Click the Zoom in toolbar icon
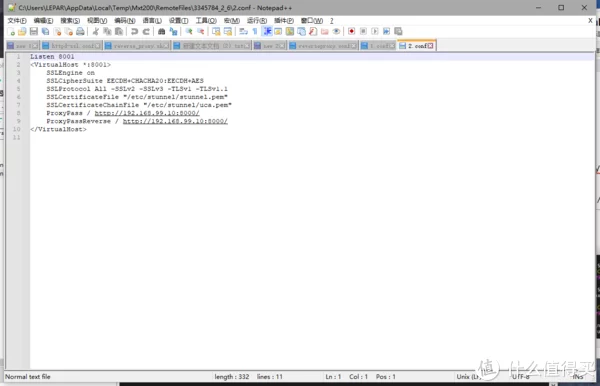 point(189,31)
